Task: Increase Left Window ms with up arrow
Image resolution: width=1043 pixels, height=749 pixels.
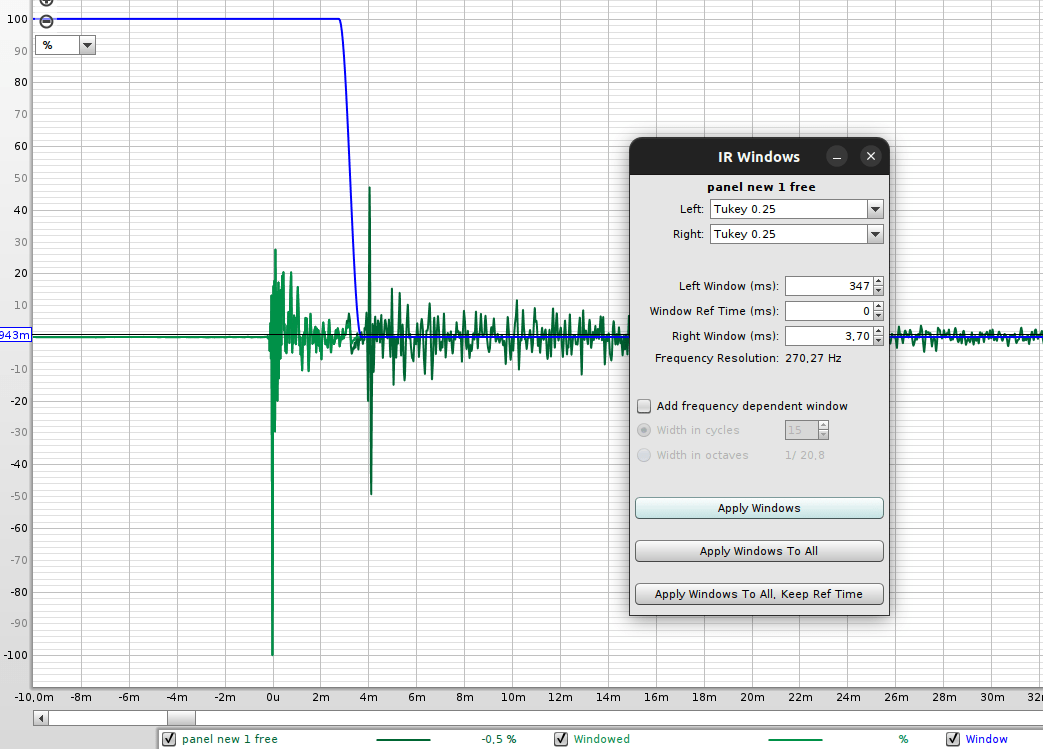Action: pyautogui.click(x=879, y=281)
